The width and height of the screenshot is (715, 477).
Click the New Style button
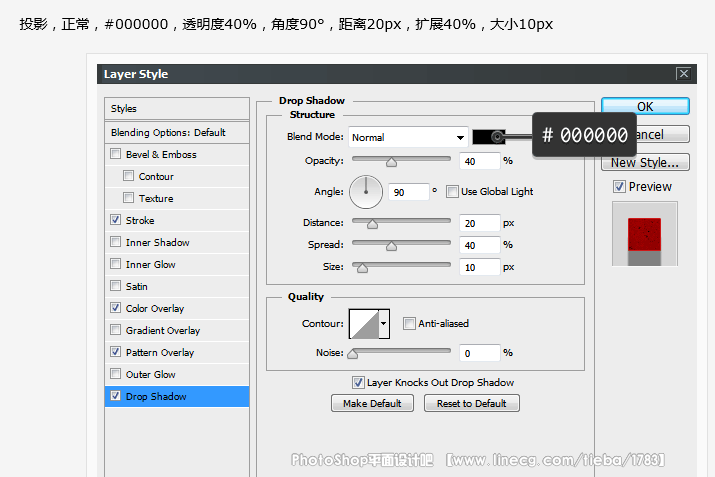645,162
